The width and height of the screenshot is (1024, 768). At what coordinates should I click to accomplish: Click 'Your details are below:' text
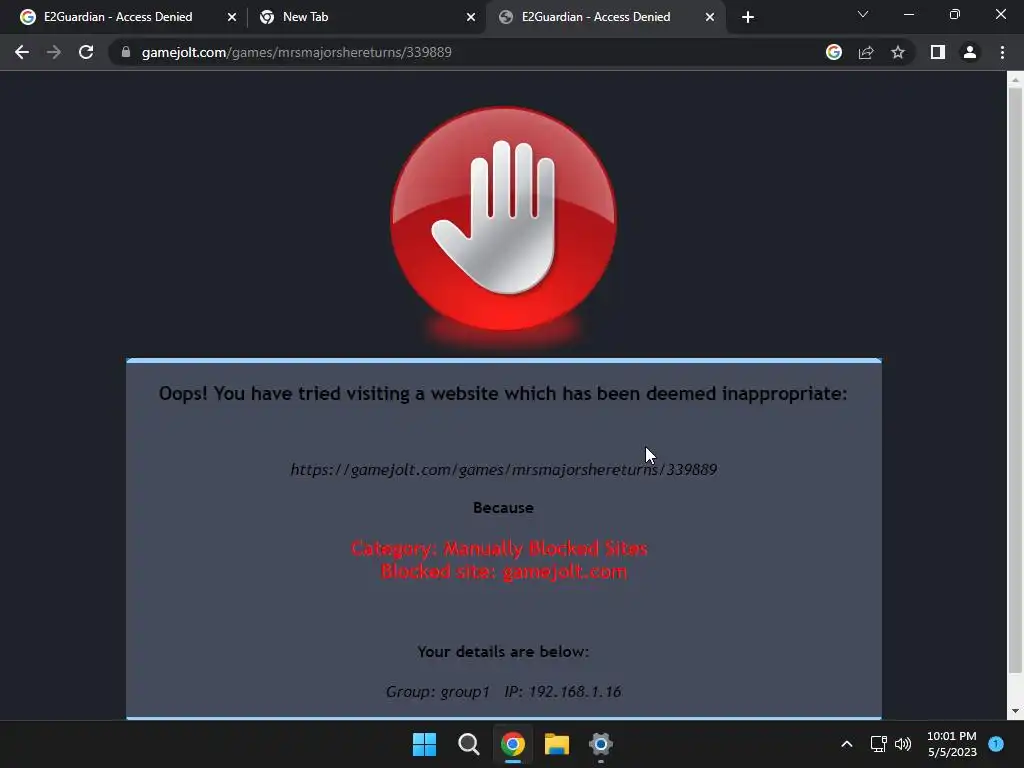coord(504,652)
